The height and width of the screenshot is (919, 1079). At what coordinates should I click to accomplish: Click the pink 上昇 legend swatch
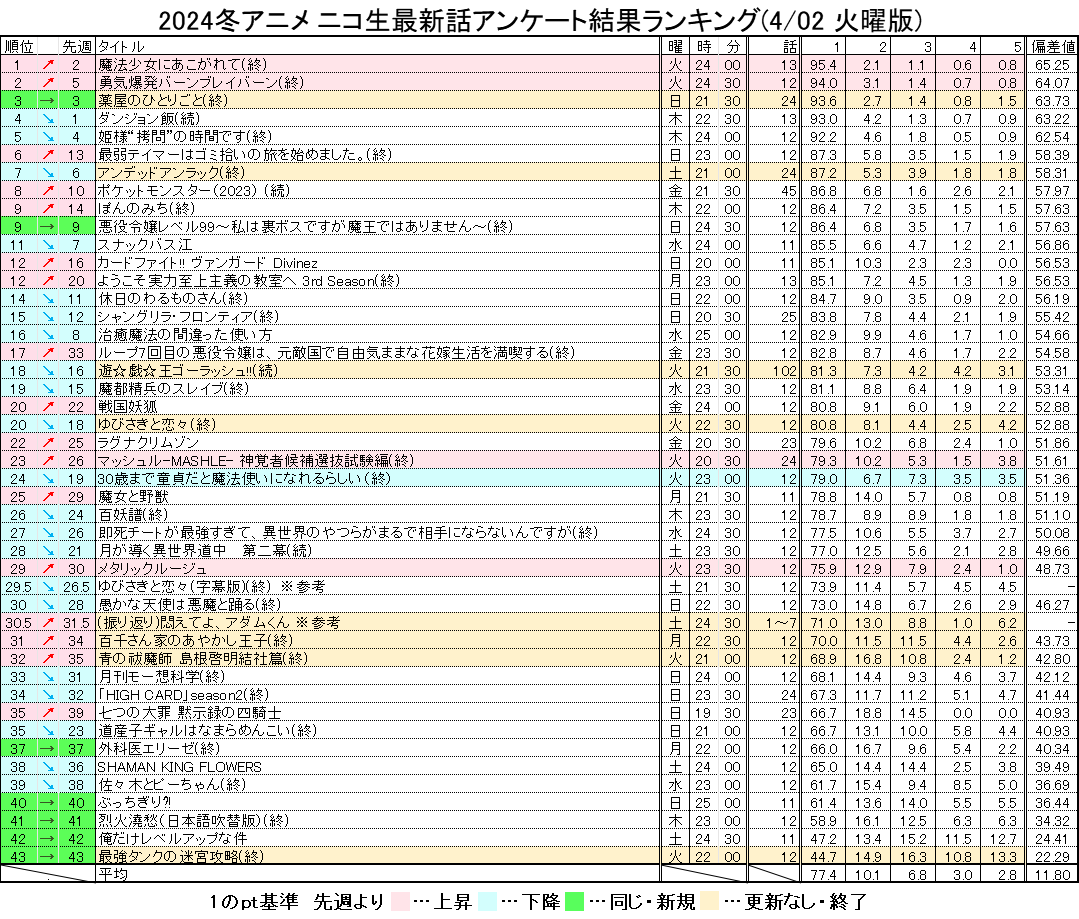(x=400, y=901)
